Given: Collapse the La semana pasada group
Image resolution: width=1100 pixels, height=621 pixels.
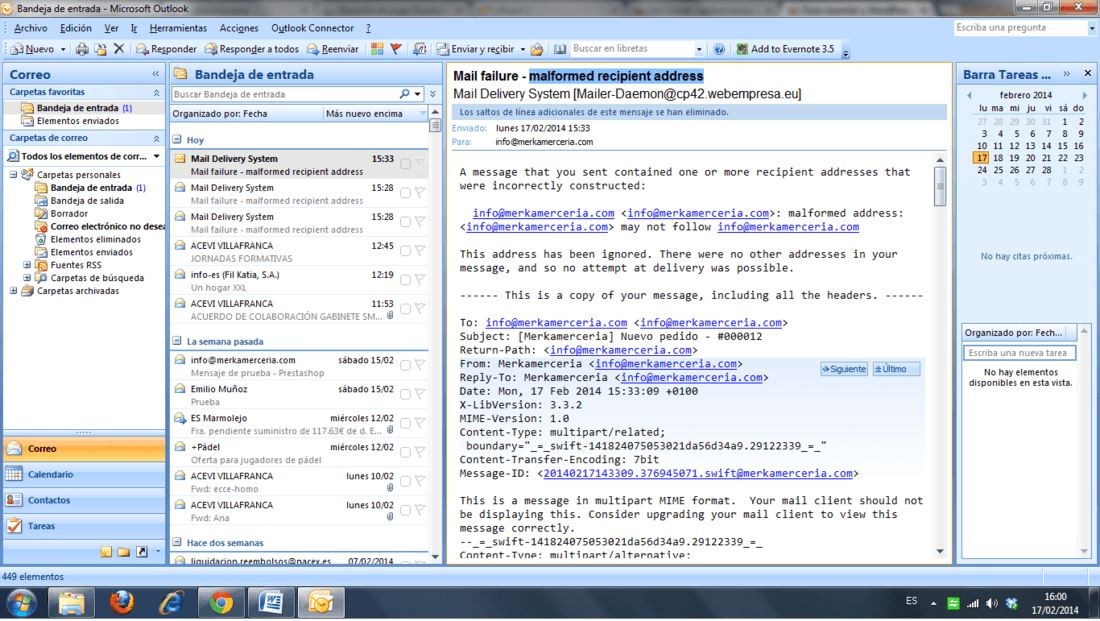Looking at the screenshot, I should click(177, 341).
